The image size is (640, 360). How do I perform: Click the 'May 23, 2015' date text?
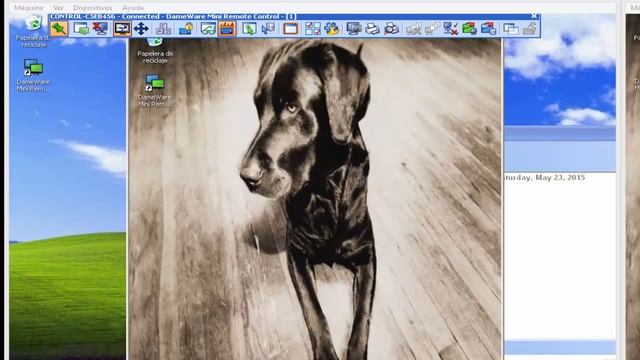tap(559, 178)
